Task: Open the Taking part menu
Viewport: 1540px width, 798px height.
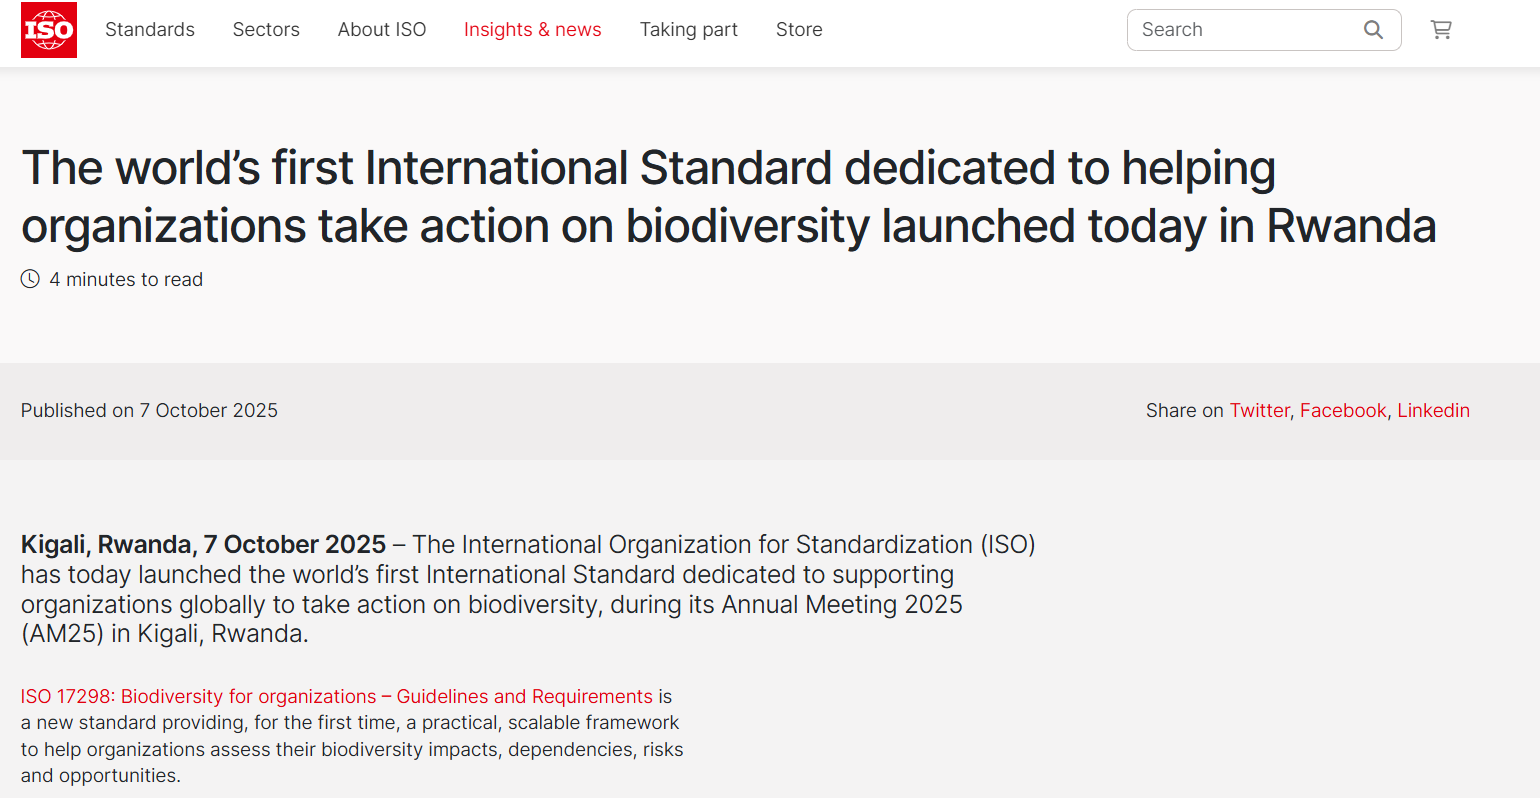Action: point(688,30)
